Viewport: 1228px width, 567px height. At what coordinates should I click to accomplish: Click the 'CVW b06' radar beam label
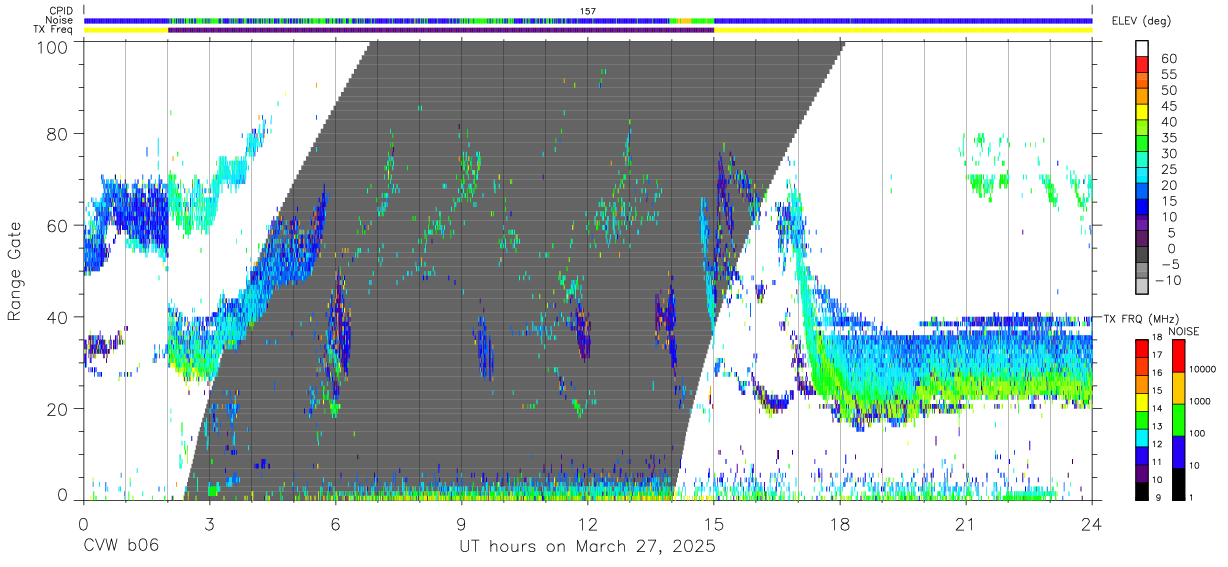tap(120, 547)
